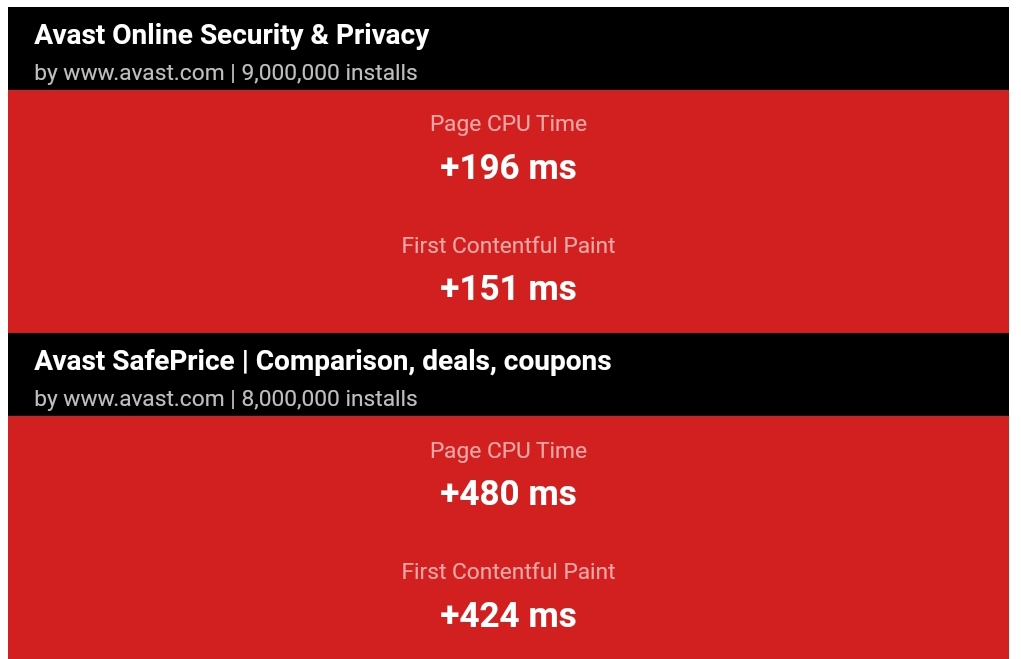This screenshot has height=659, width=1021.
Task: Select the +196 ms value
Action: [508, 167]
